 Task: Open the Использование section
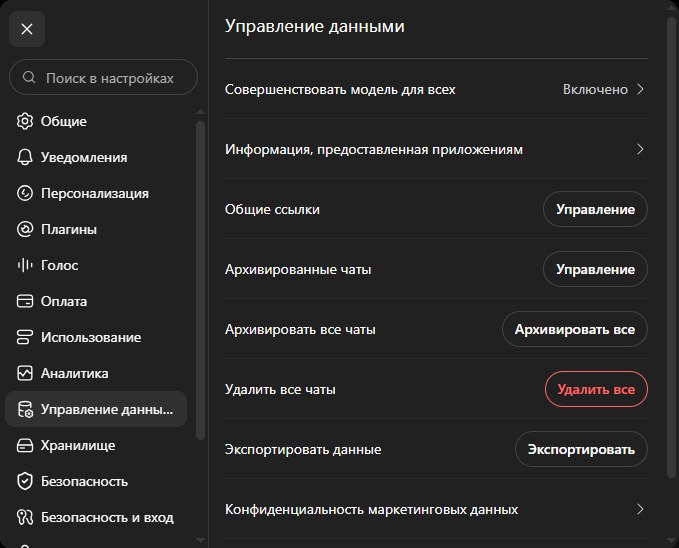pyautogui.click(x=96, y=337)
